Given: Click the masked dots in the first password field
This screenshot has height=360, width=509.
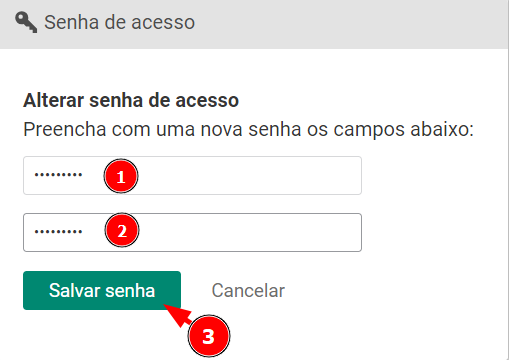Looking at the screenshot, I should [x=58, y=175].
